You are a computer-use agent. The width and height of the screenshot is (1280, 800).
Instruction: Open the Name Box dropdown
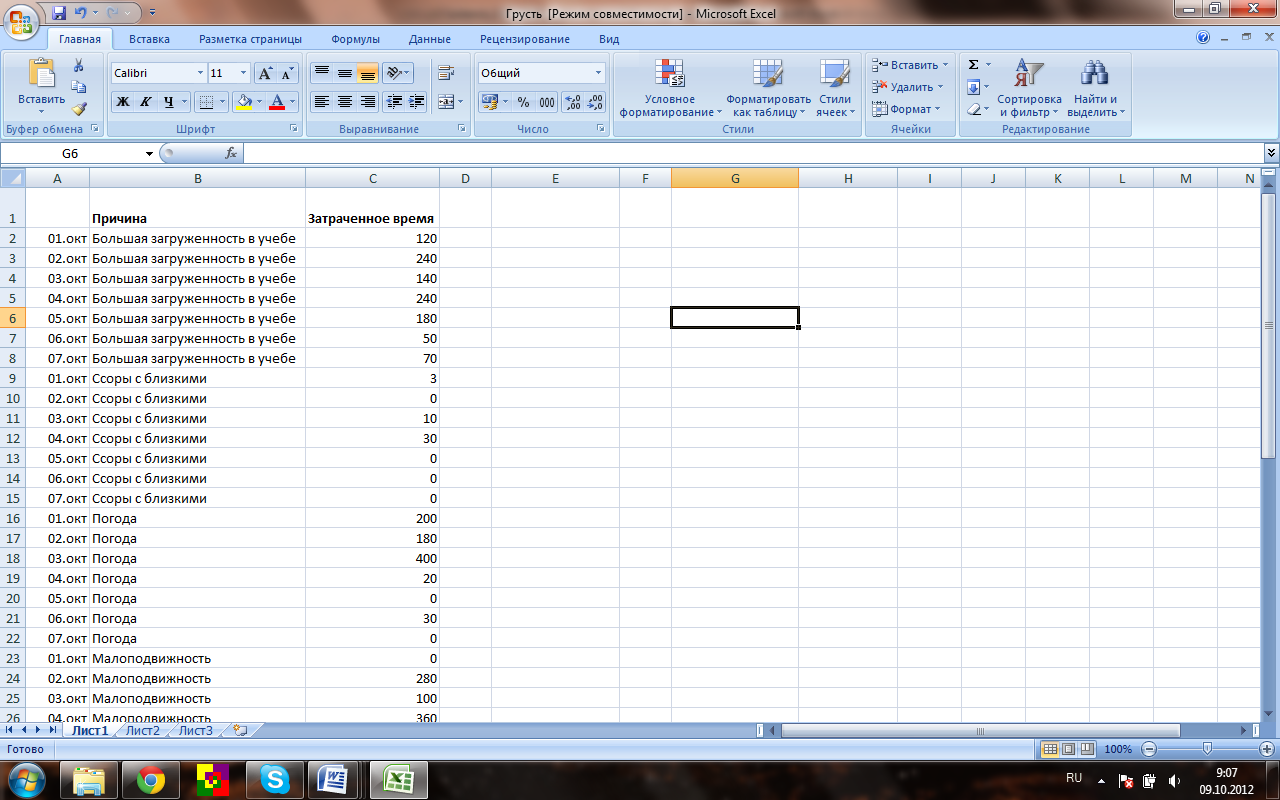pos(150,153)
